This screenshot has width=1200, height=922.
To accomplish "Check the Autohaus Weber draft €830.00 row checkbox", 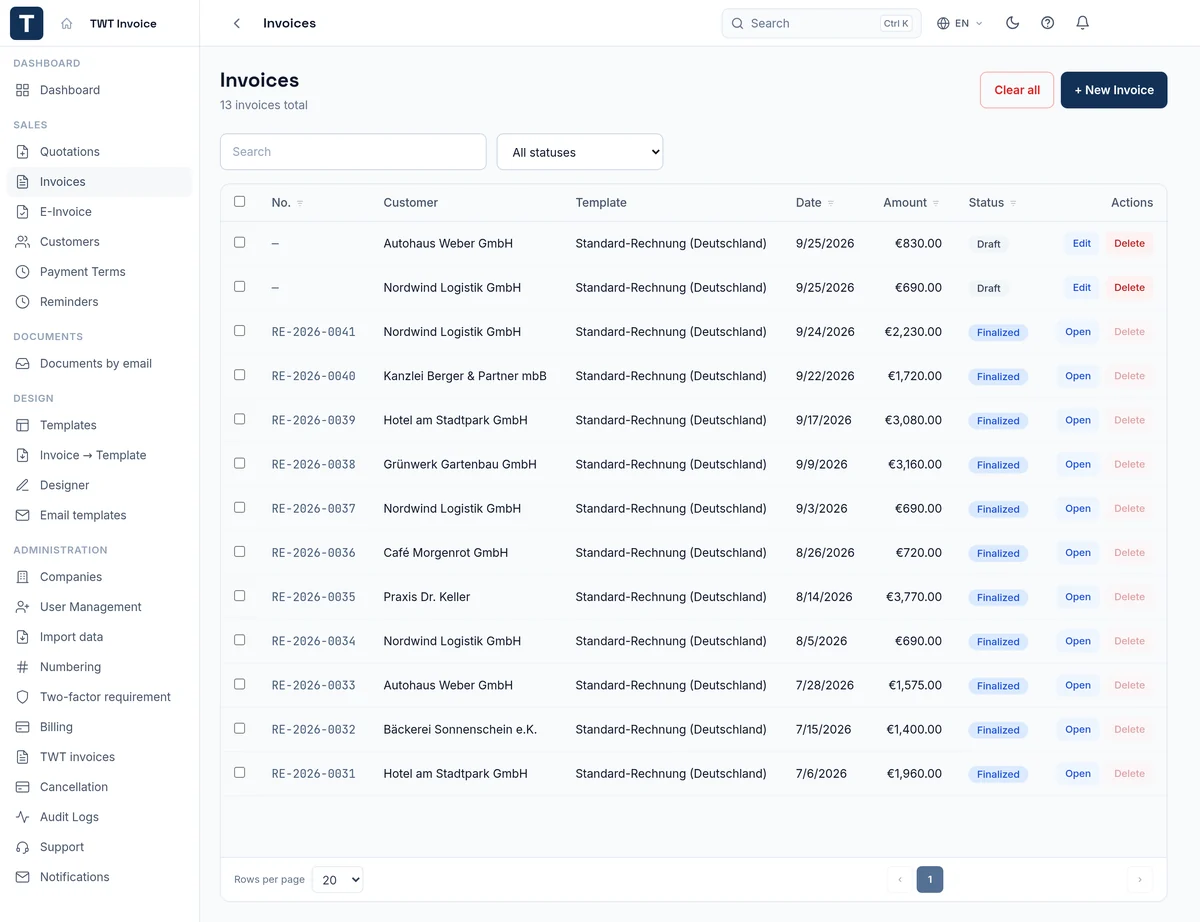I will tap(239, 242).
